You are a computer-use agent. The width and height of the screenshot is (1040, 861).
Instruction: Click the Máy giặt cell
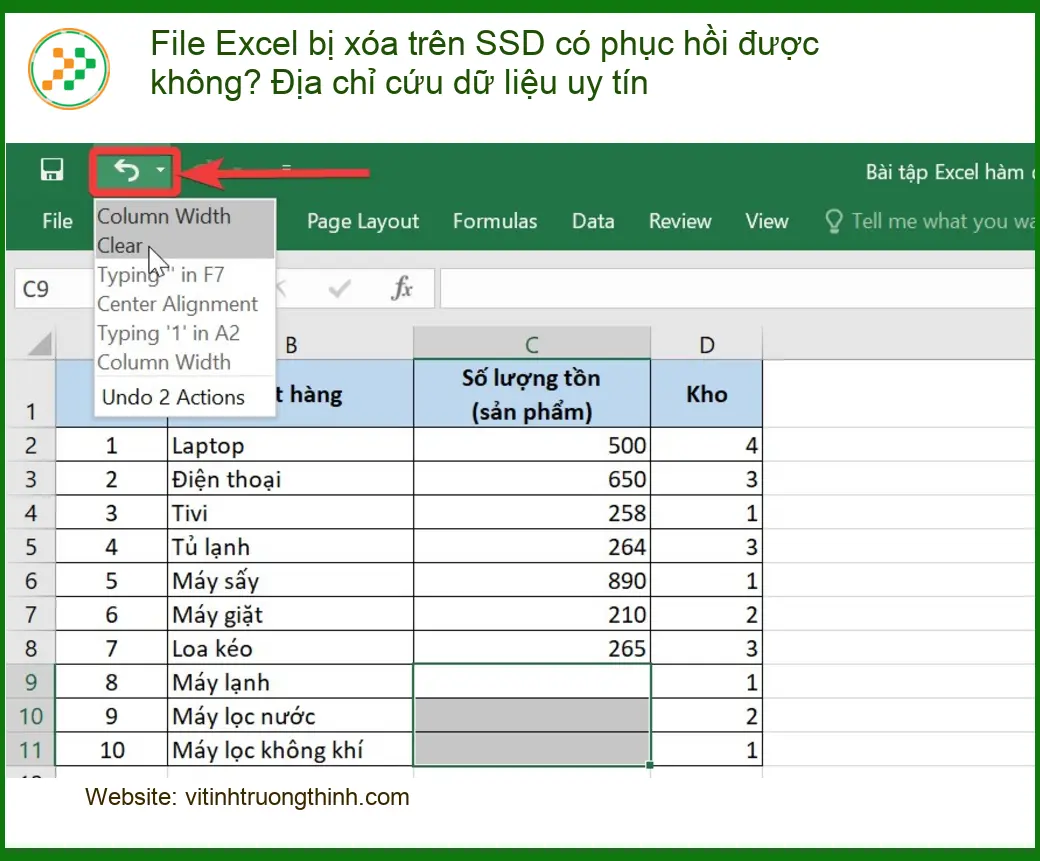click(x=291, y=614)
